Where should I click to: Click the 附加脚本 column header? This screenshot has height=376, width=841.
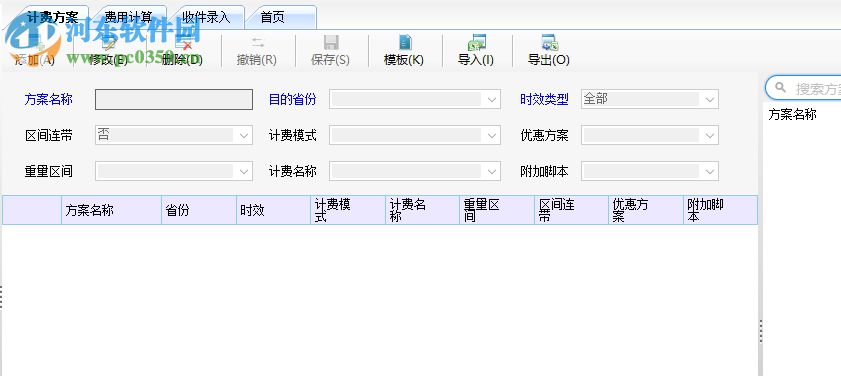tap(720, 210)
